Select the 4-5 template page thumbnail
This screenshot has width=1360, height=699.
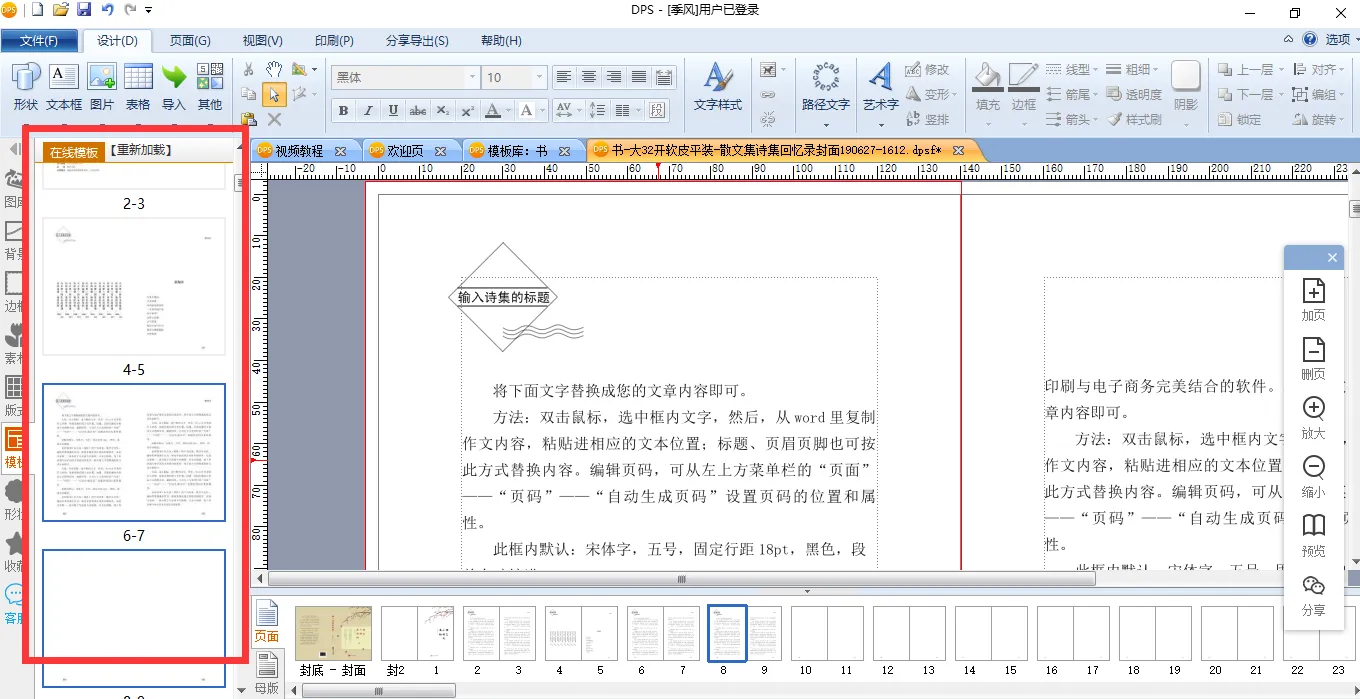(x=134, y=287)
